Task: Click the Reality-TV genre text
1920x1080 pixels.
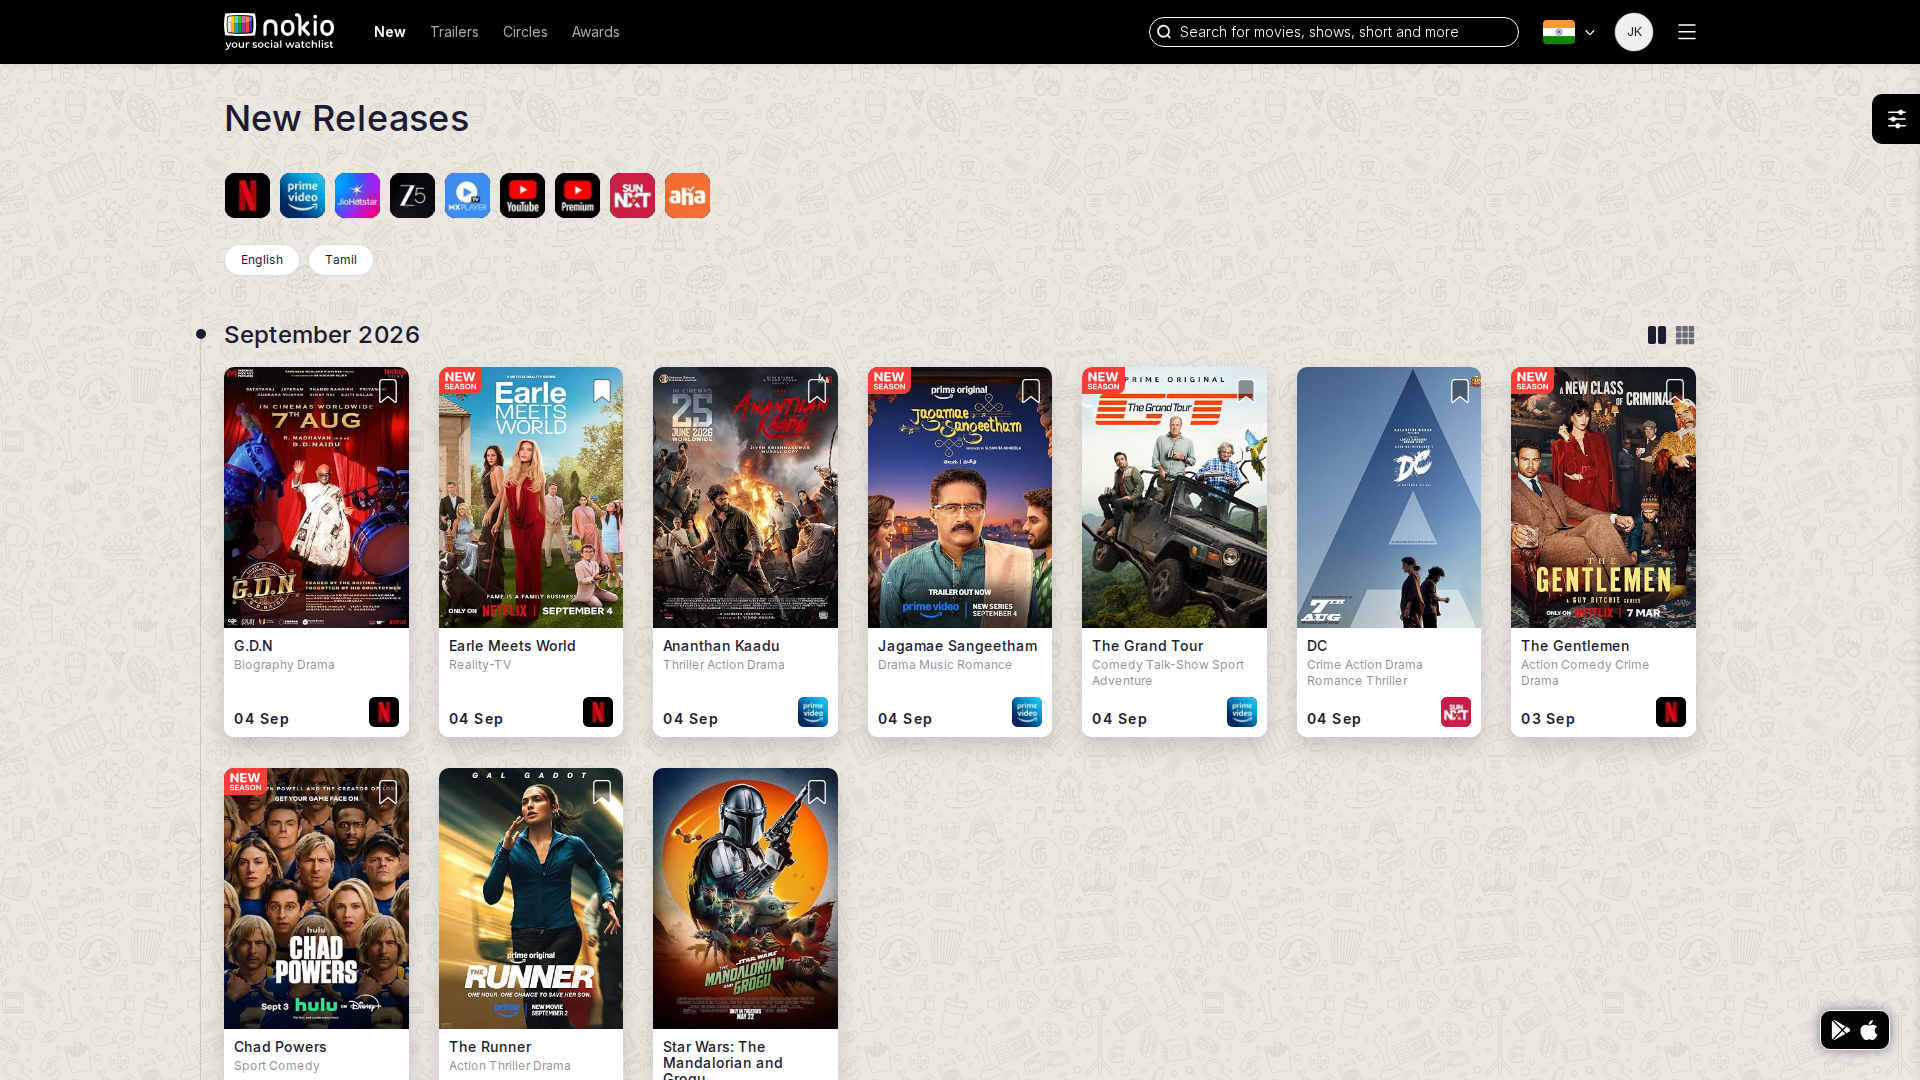Action: (480, 665)
